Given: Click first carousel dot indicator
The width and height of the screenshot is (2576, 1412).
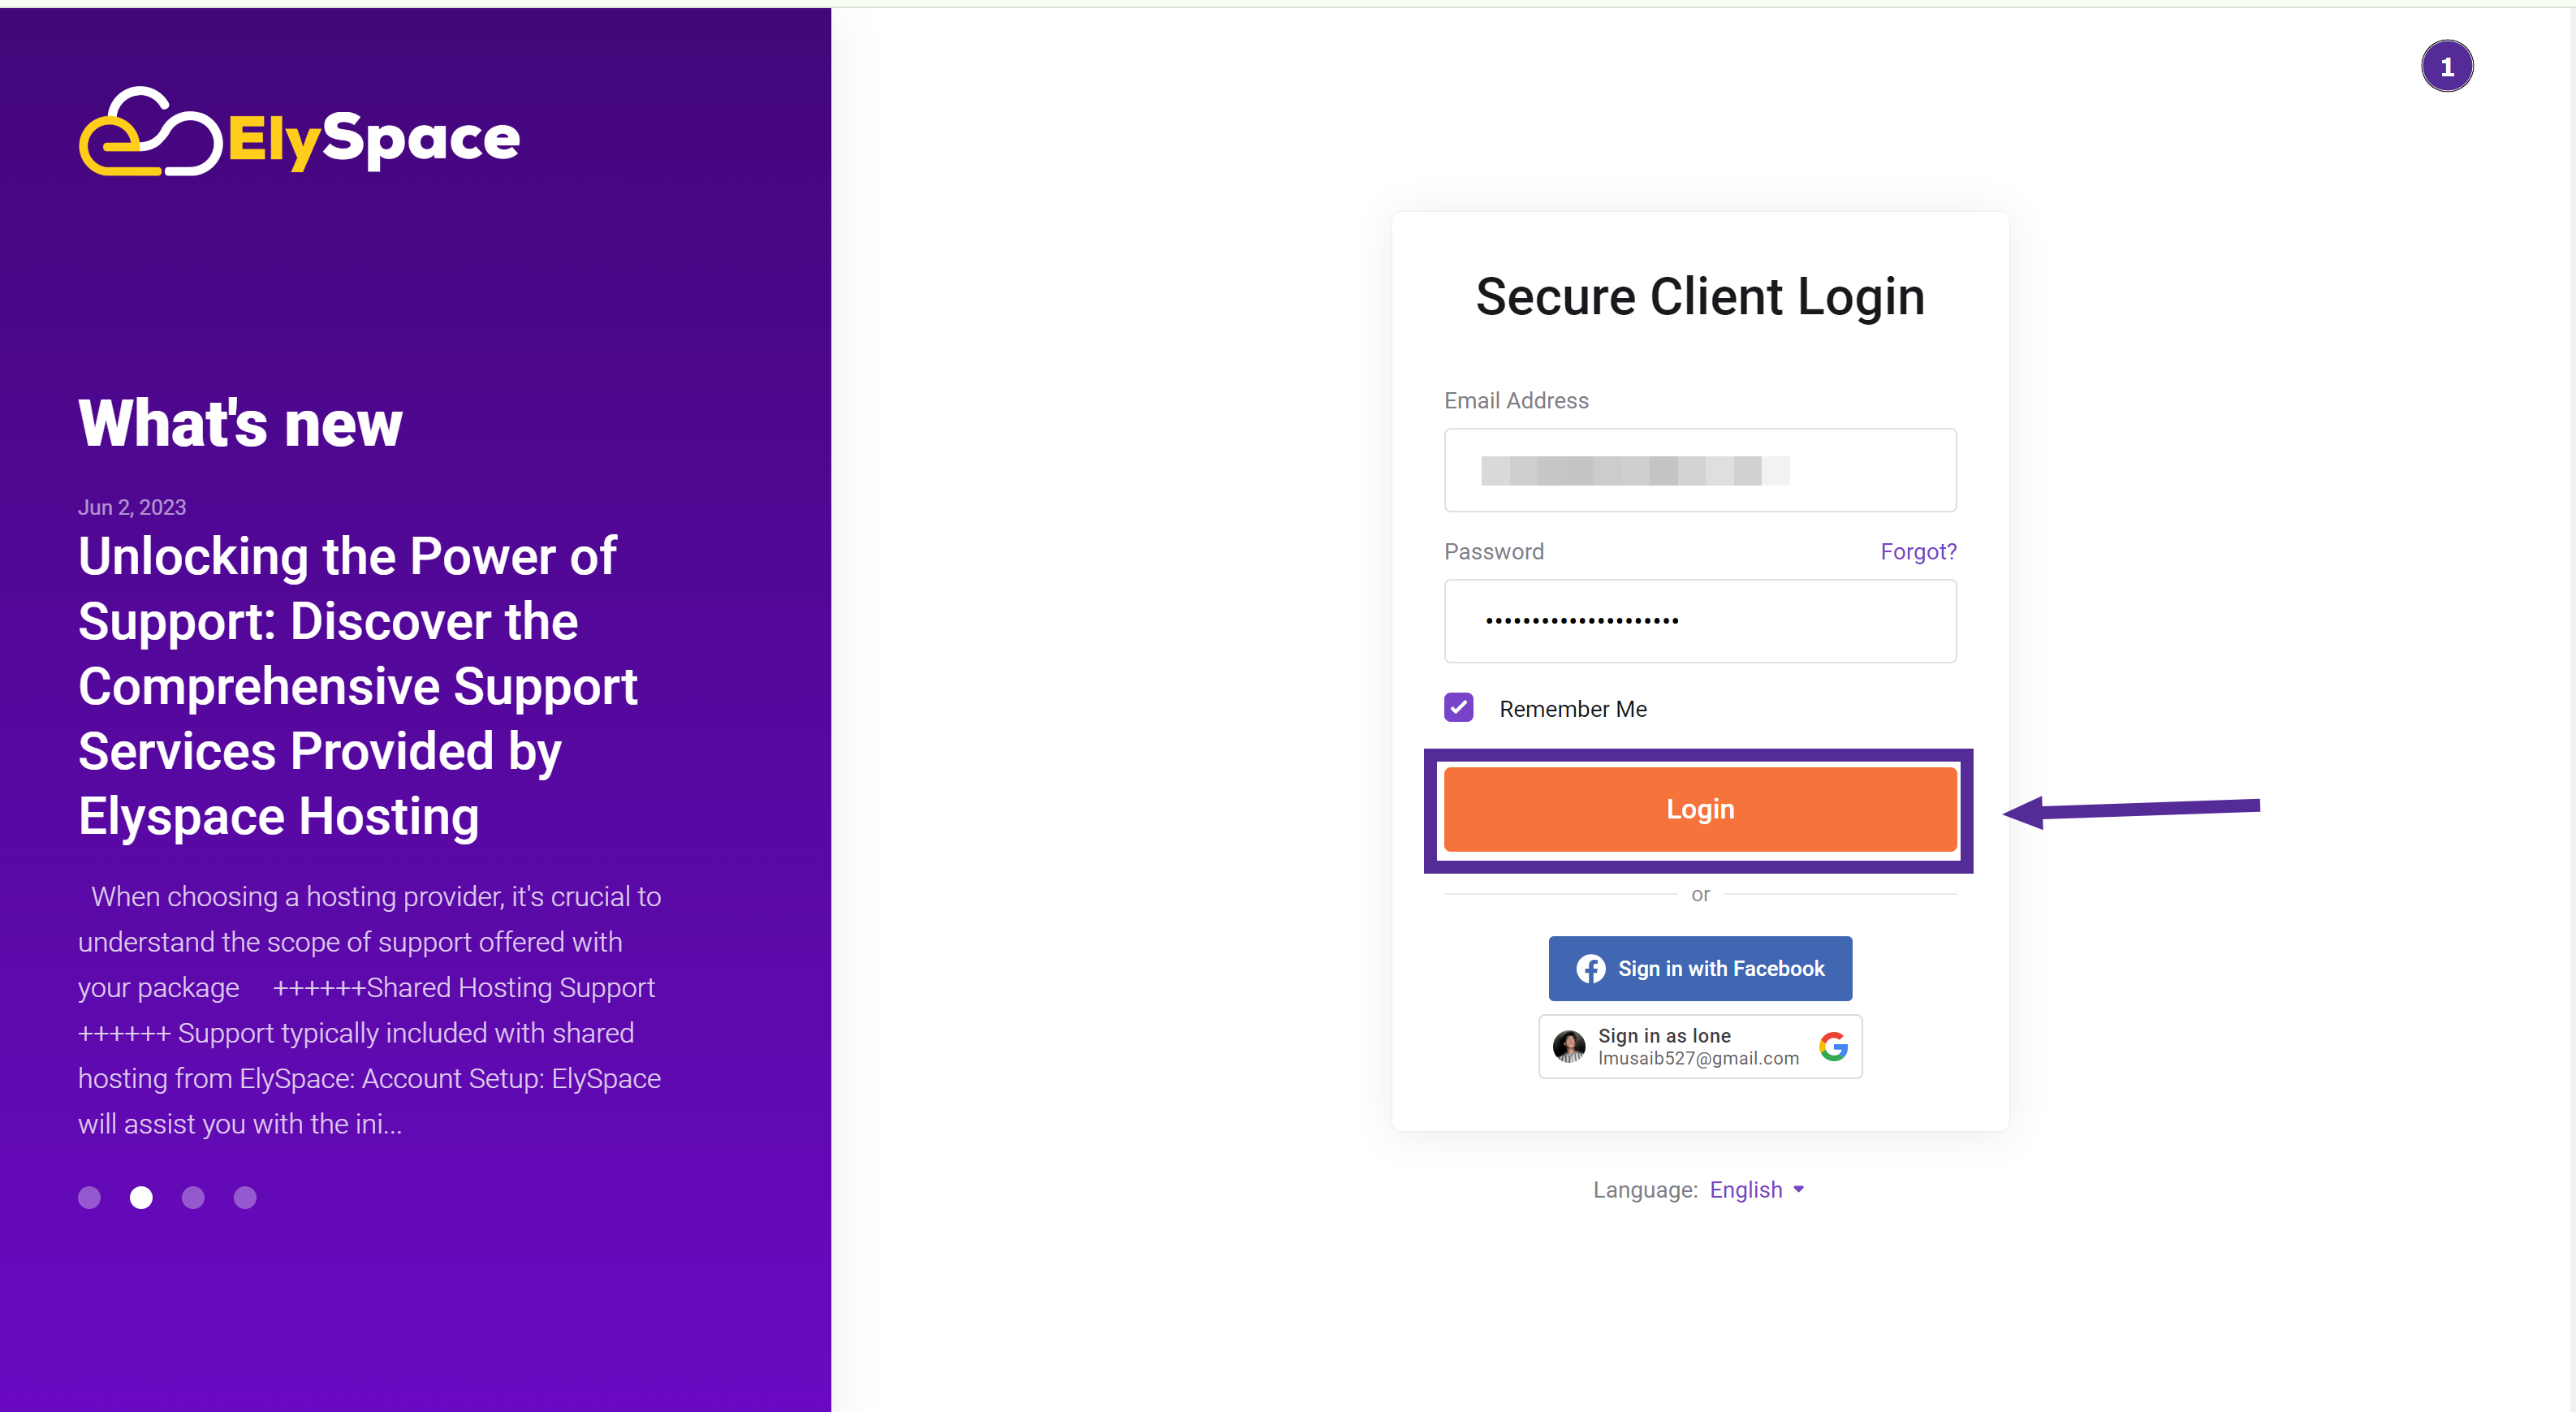Looking at the screenshot, I should 90,1196.
